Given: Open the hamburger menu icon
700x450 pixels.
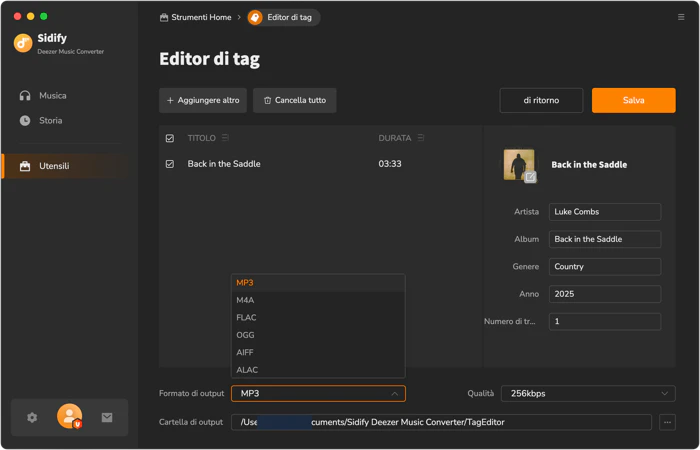Looking at the screenshot, I should pos(681,17).
